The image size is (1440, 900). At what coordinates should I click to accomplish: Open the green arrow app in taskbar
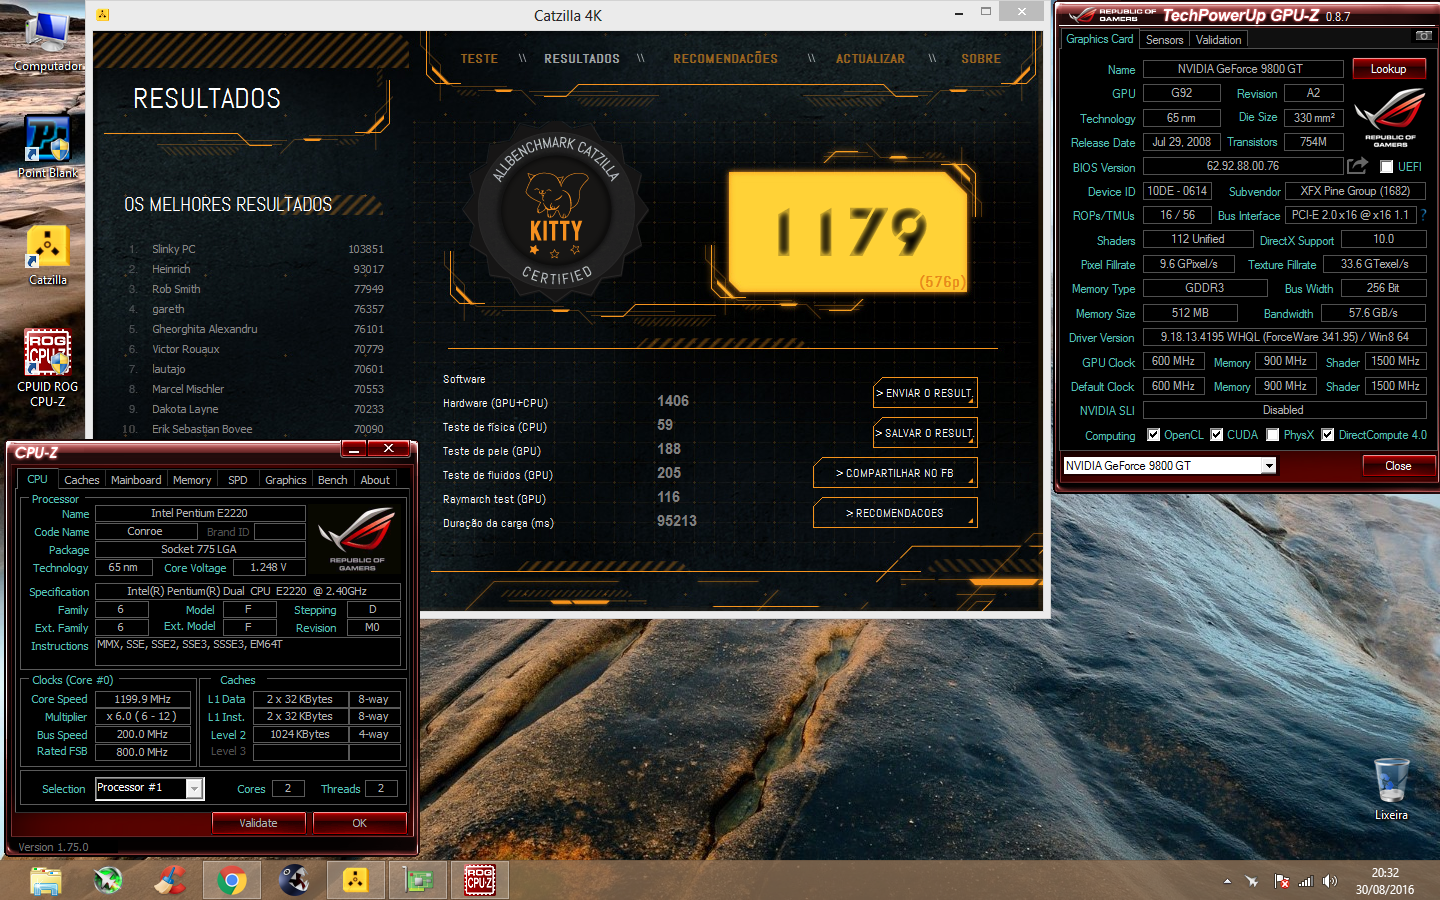click(108, 880)
